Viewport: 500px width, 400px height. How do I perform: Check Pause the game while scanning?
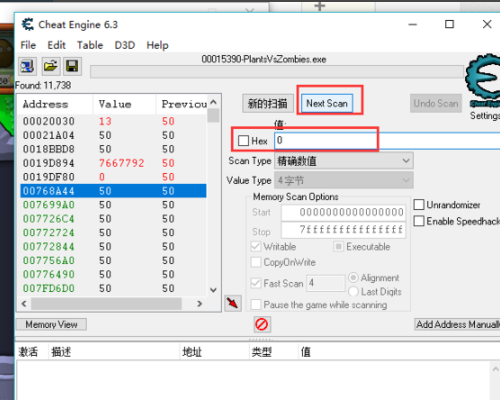[256, 305]
